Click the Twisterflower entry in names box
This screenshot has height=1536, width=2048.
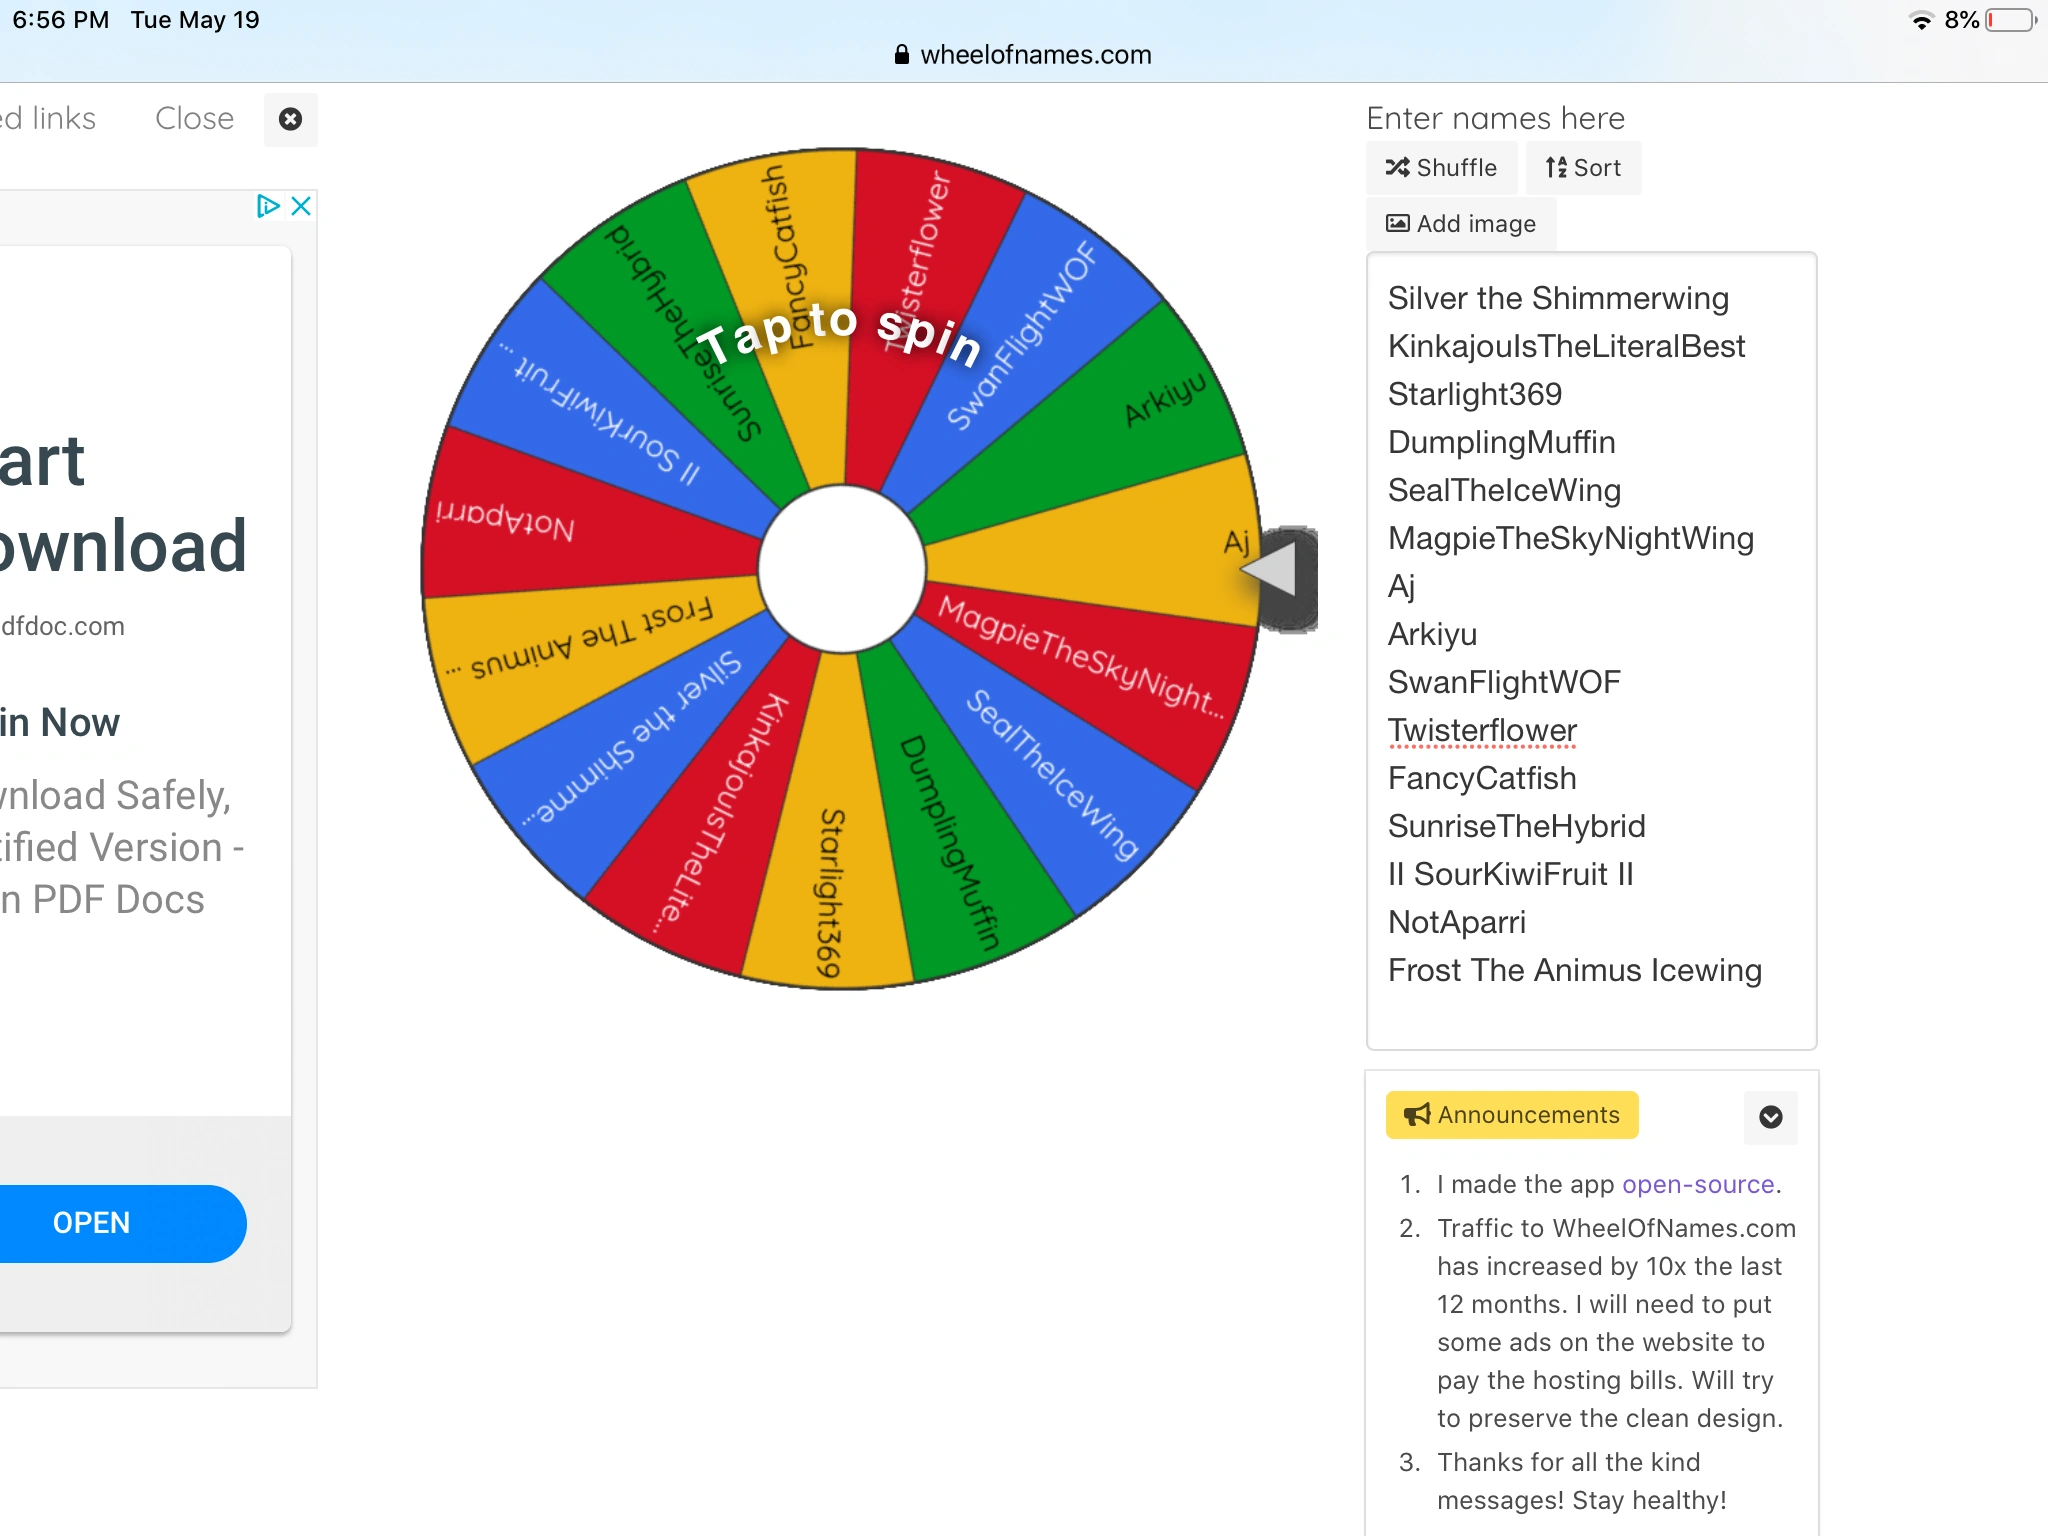click(x=1482, y=730)
